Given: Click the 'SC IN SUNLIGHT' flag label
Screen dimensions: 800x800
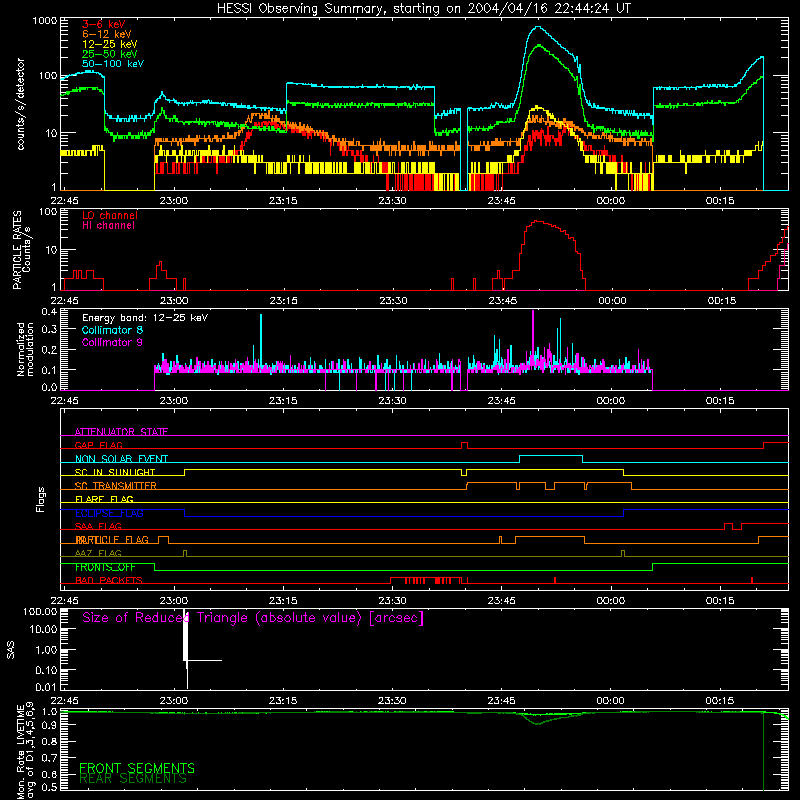Looking at the screenshot, I should 115,472.
